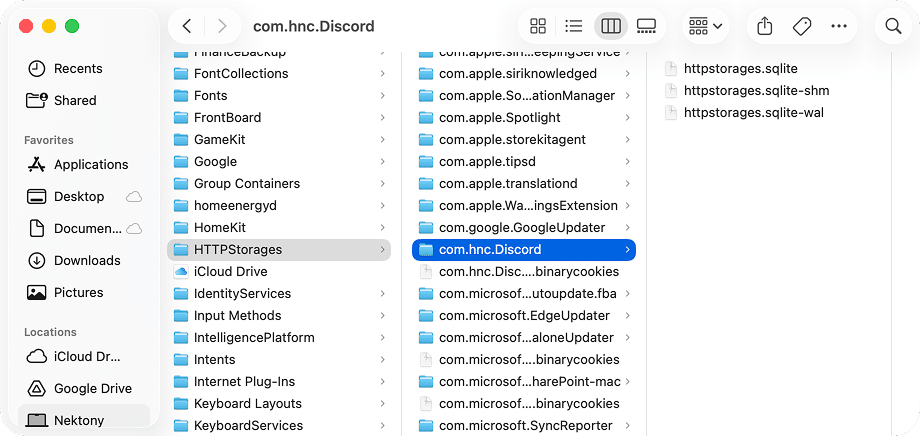Expand the Intents folder chevron
Viewport: 920px width, 436px height.
(383, 360)
